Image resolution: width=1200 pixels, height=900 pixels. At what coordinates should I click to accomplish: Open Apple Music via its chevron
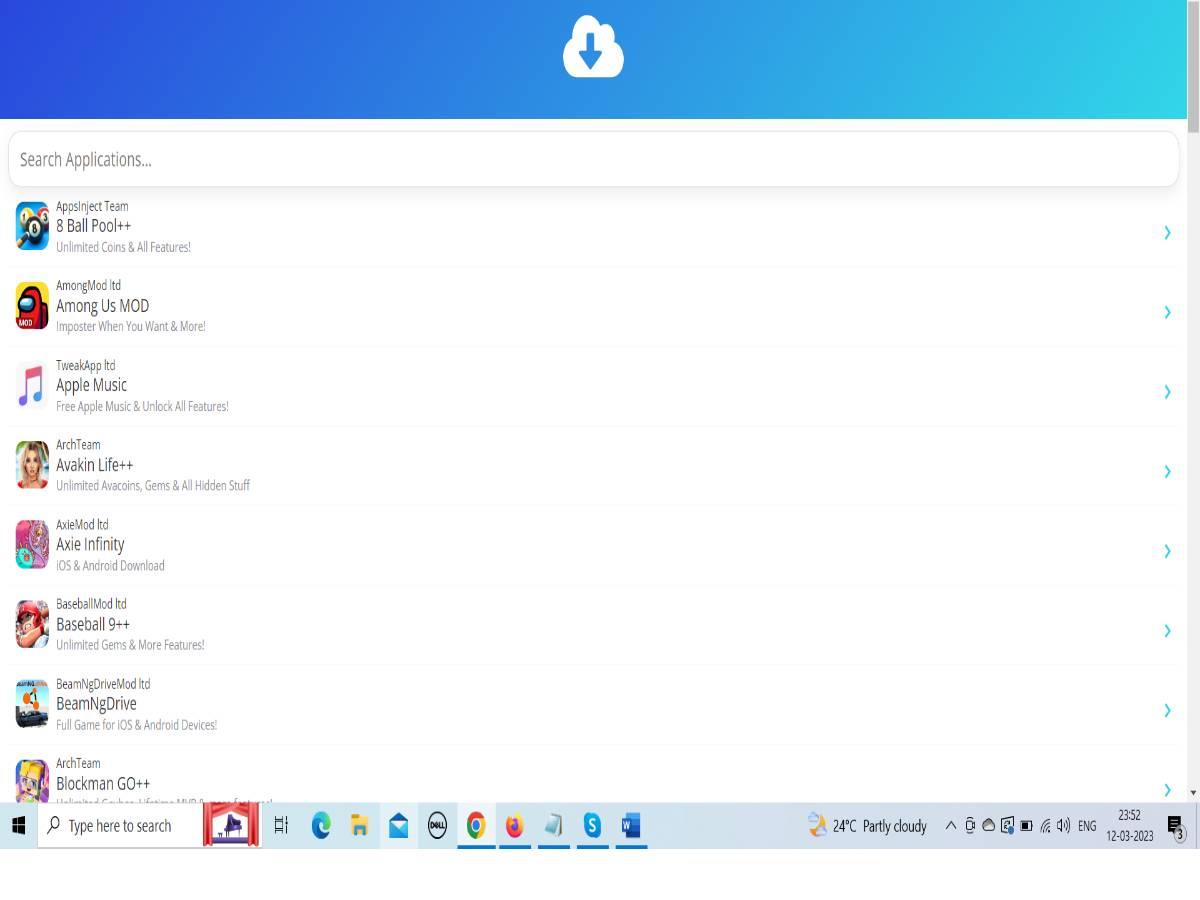click(1167, 392)
